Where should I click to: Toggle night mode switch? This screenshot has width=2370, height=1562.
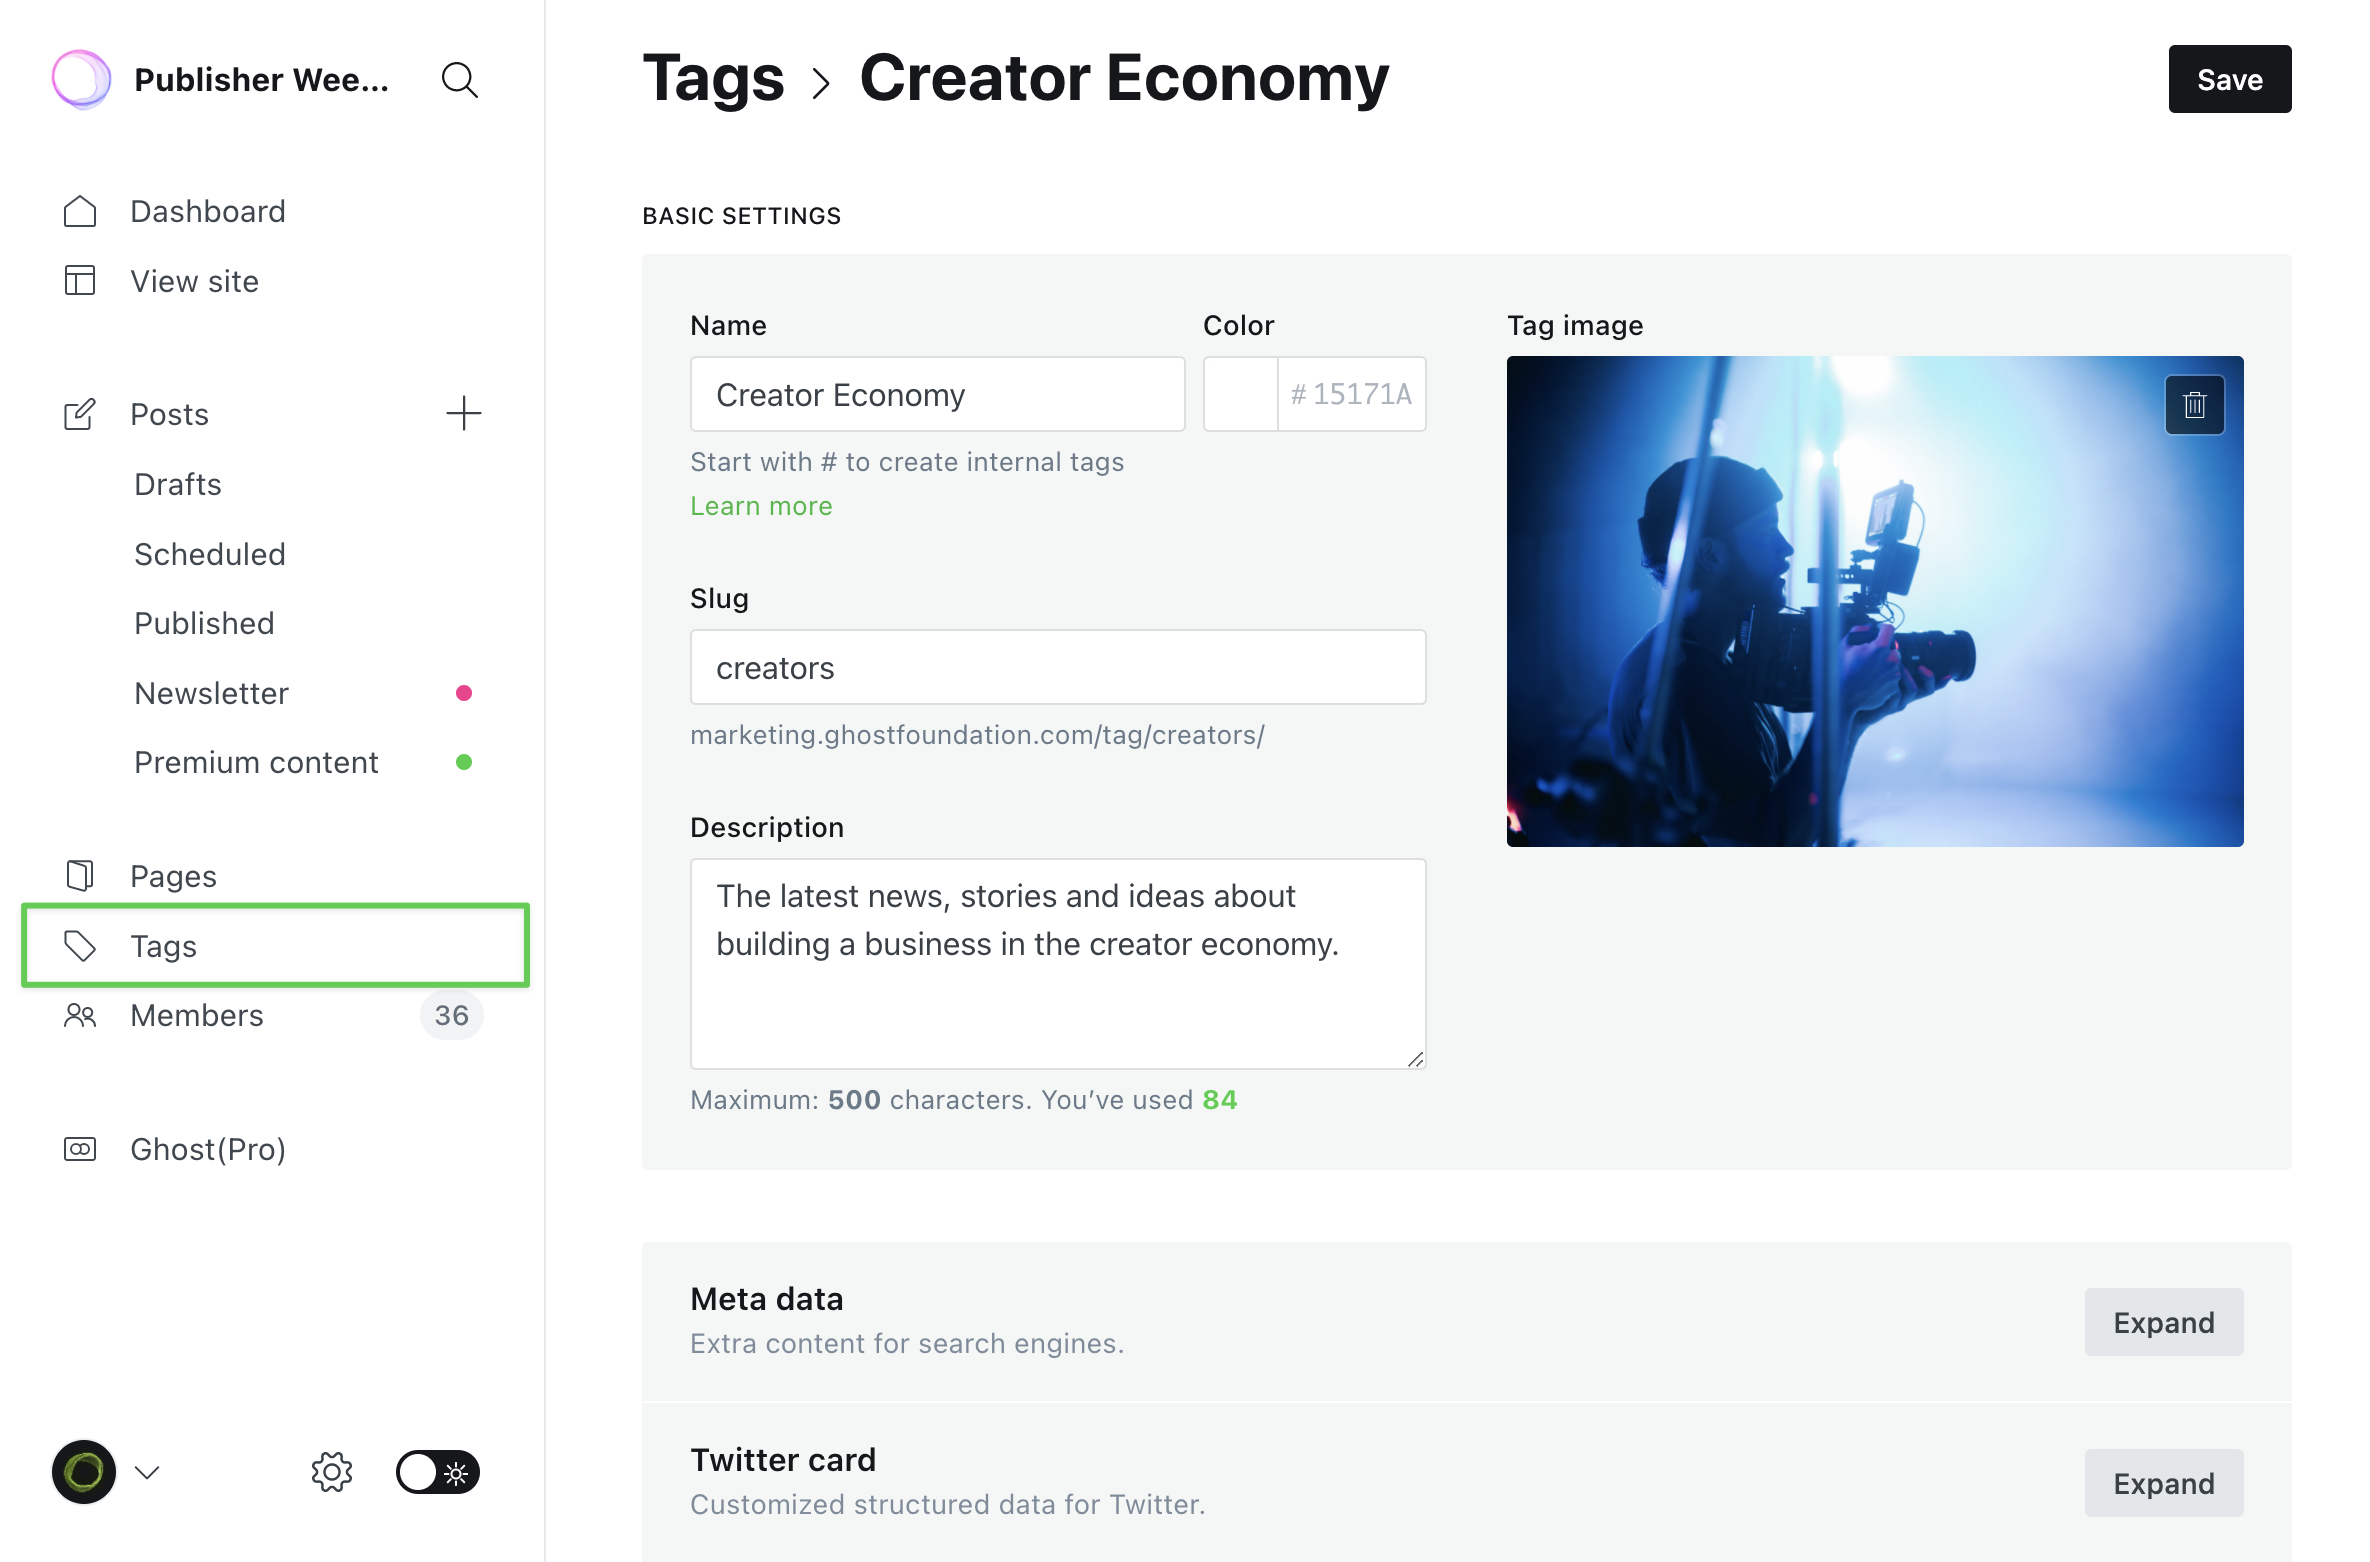(x=438, y=1472)
